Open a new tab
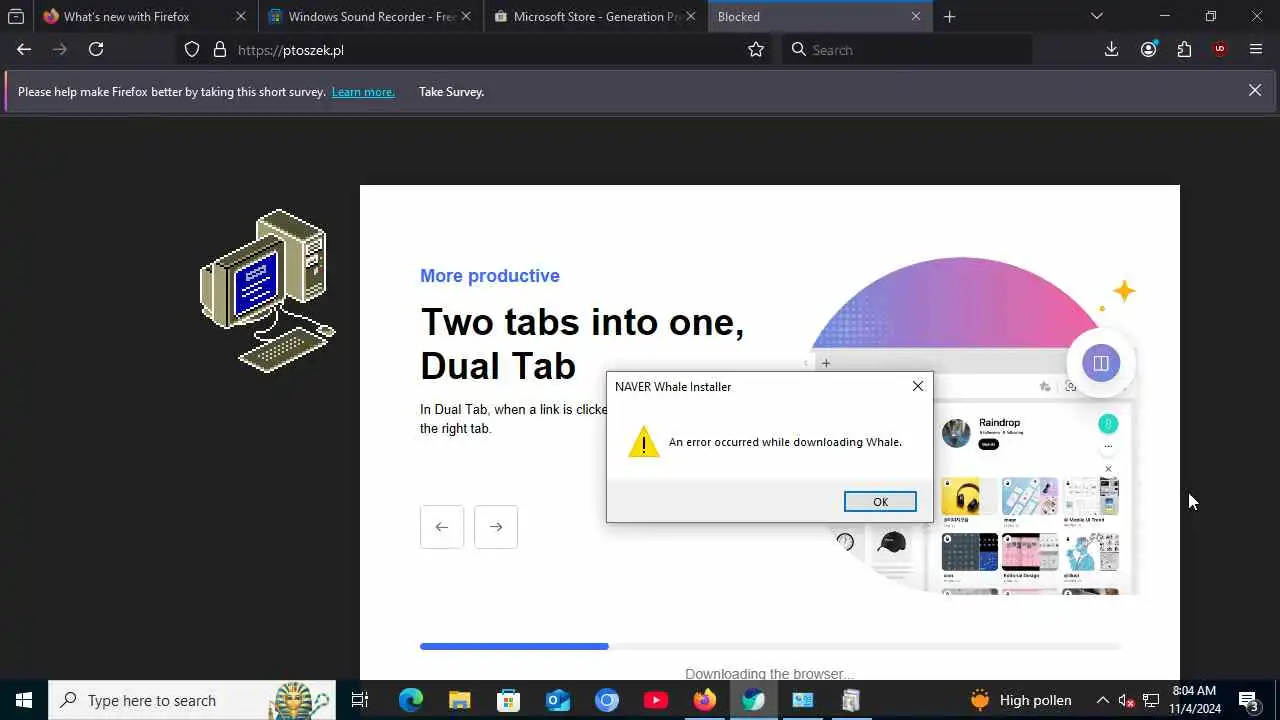This screenshot has height=720, width=1280. [950, 16]
